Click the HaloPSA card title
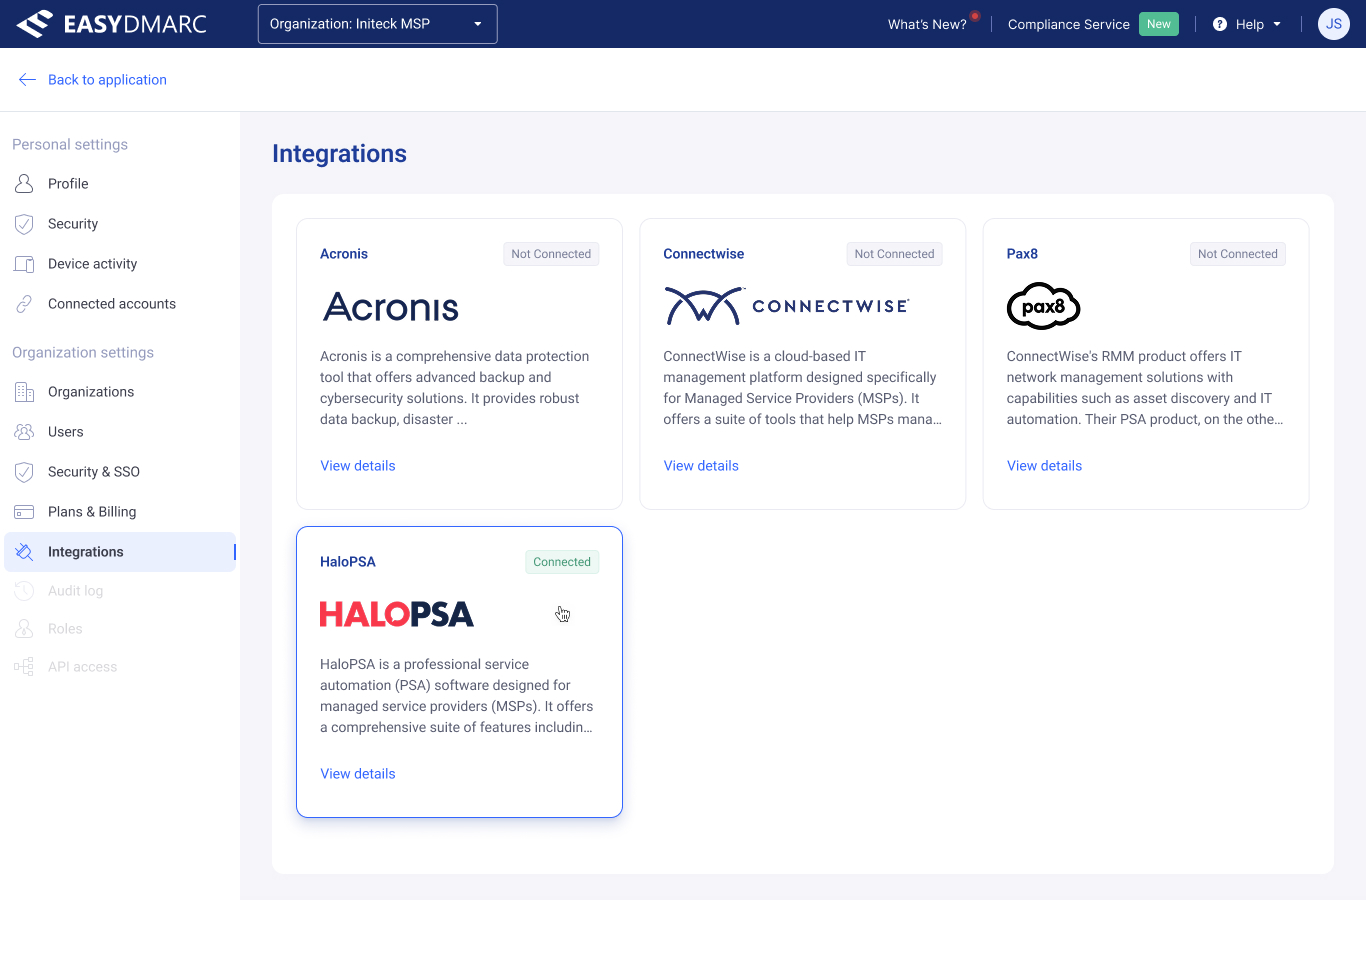Image resolution: width=1366 pixels, height=954 pixels. (348, 562)
